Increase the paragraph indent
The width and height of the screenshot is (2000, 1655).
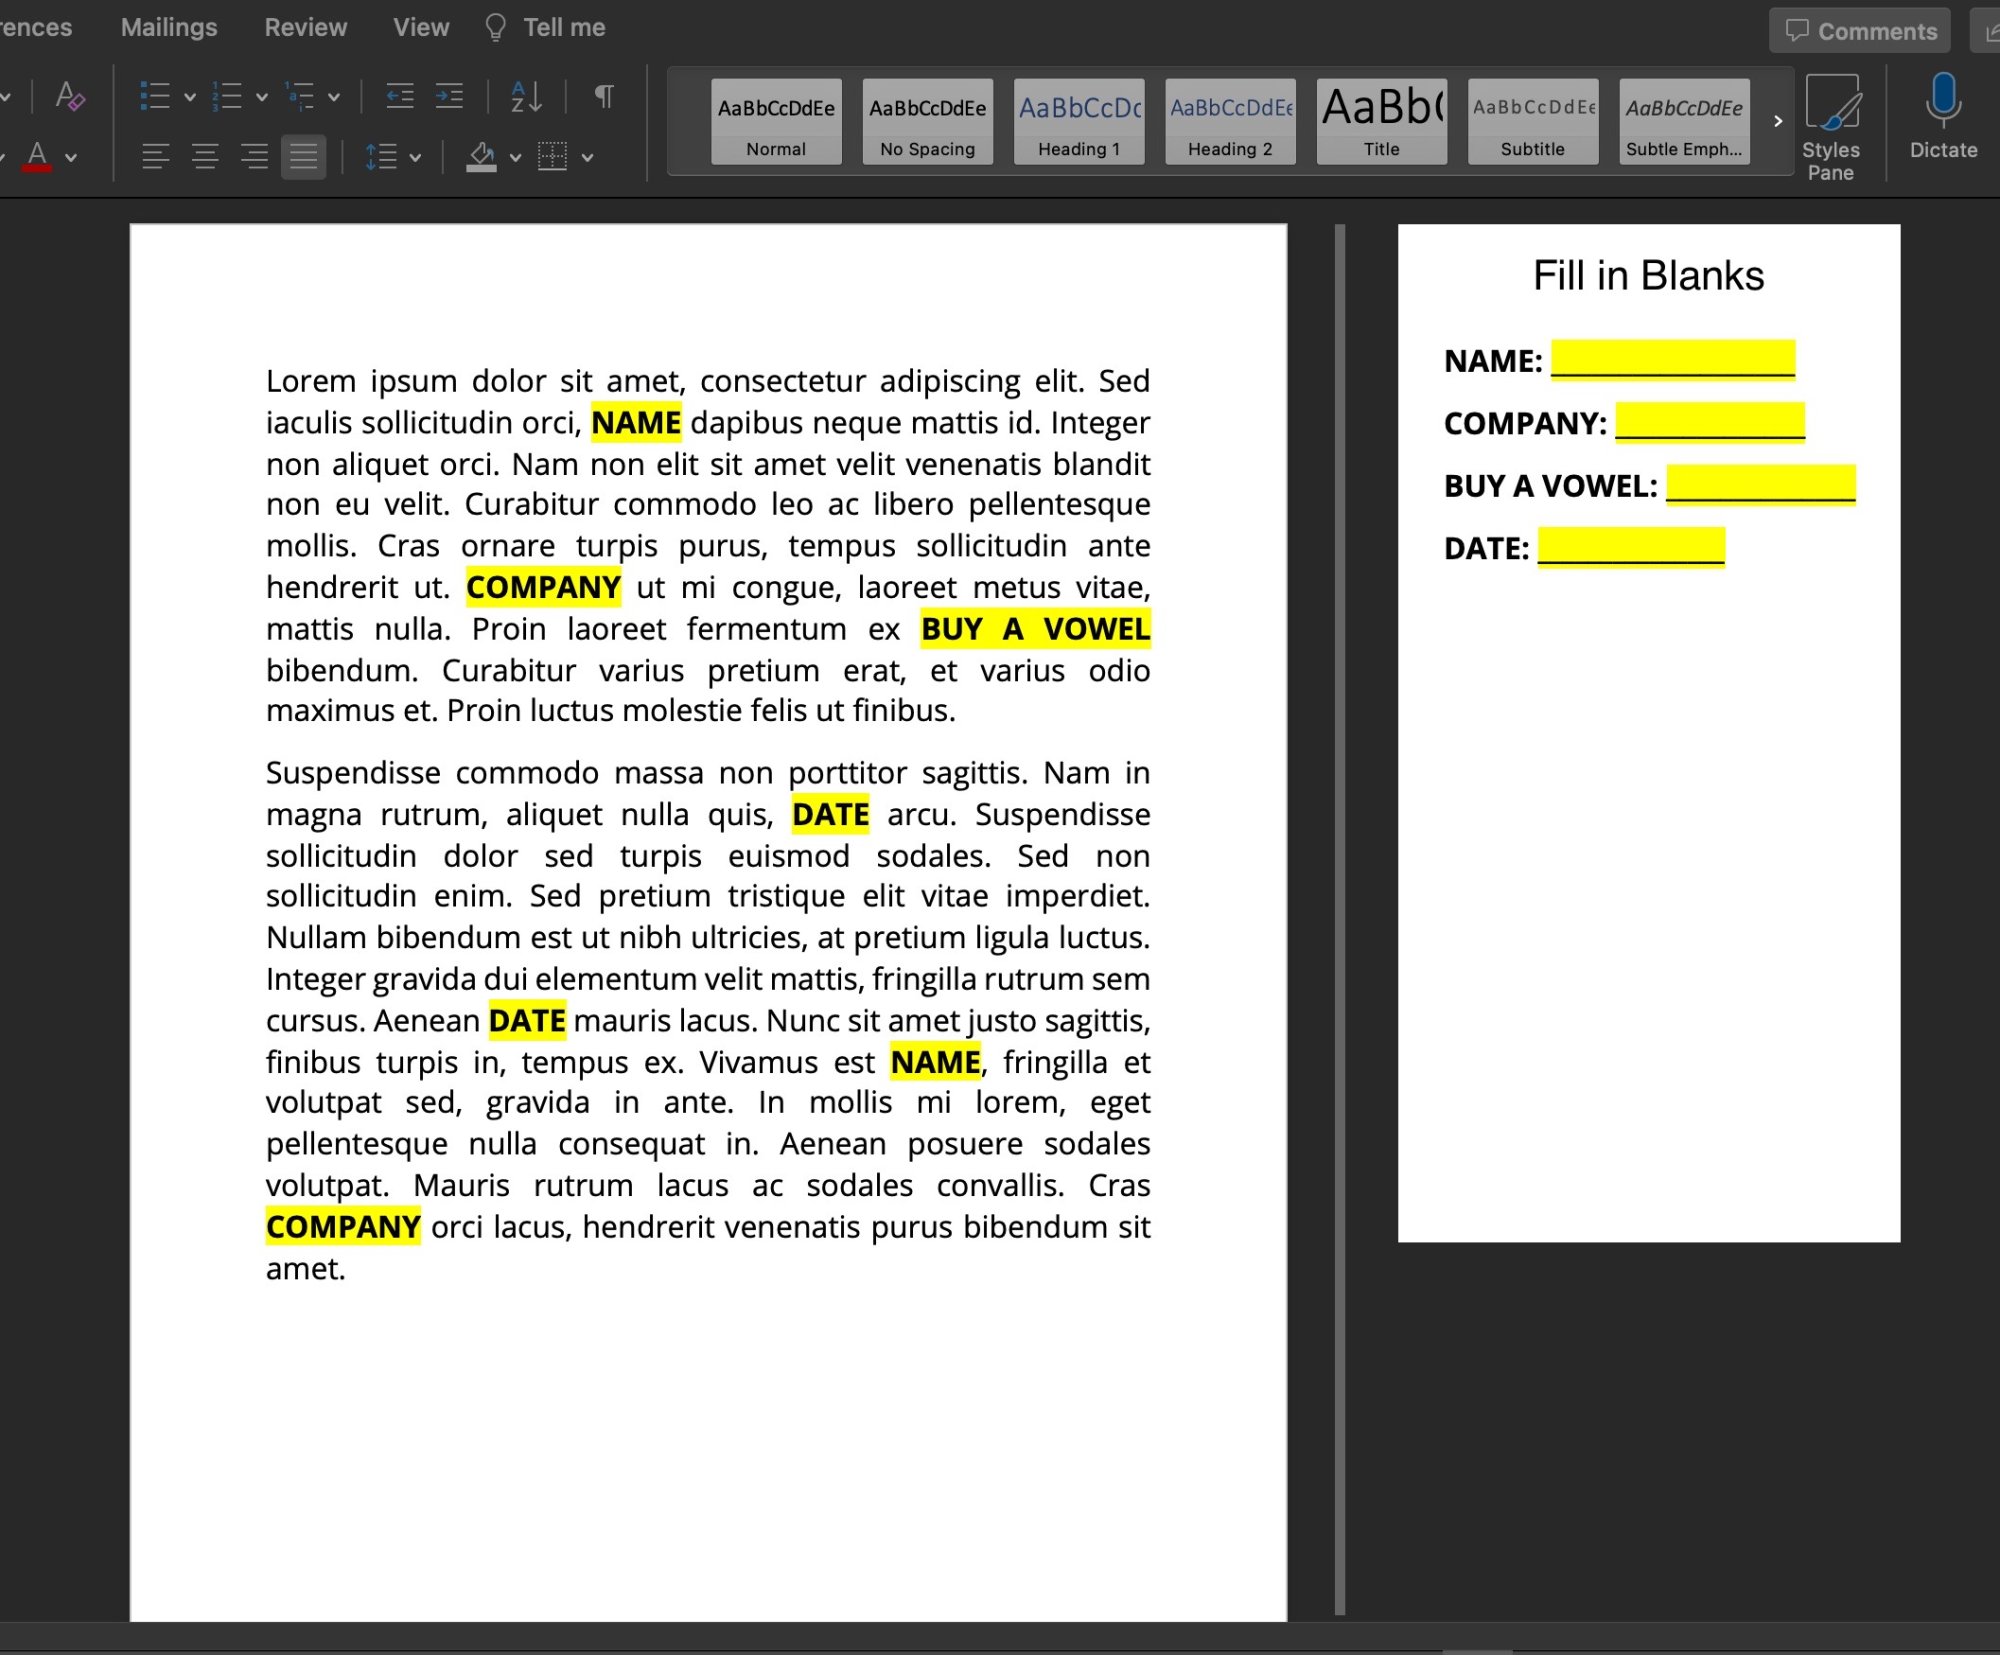[450, 96]
